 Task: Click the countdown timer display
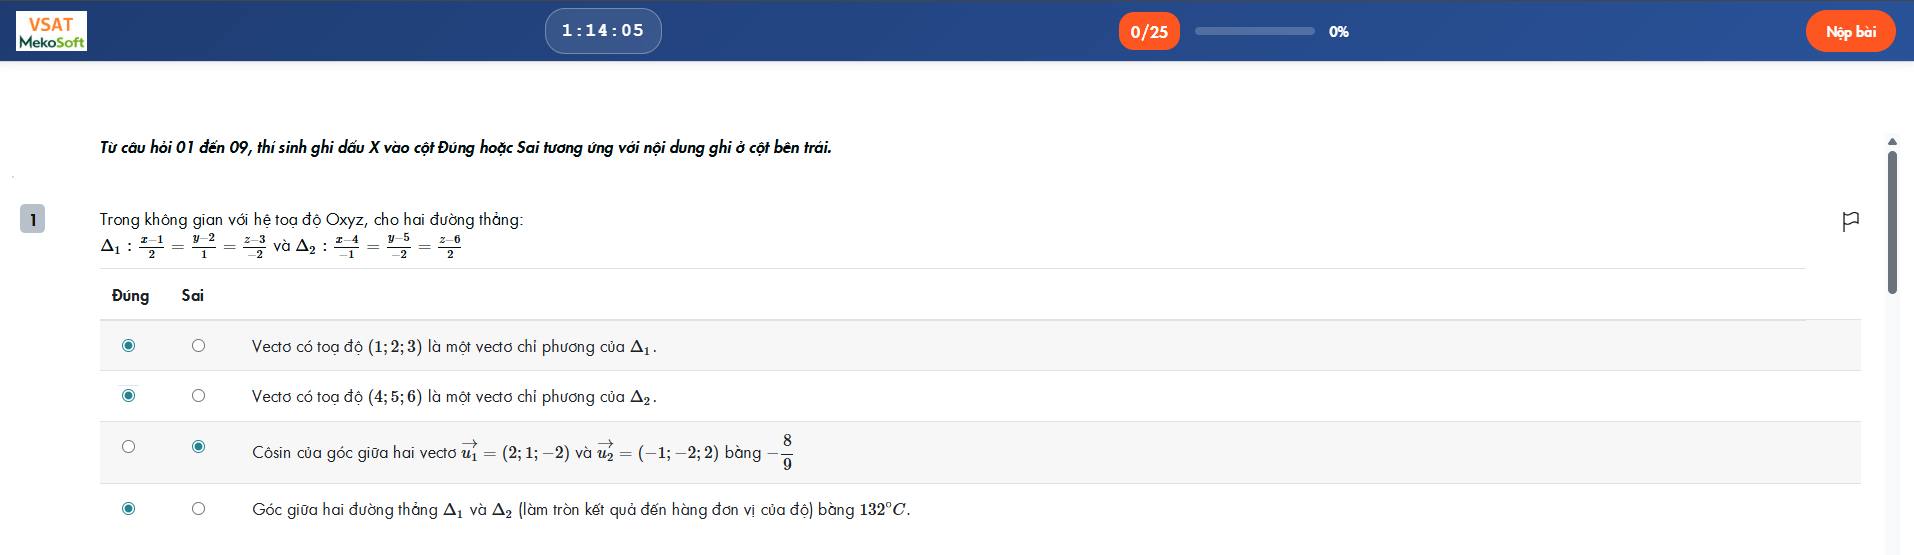[603, 31]
